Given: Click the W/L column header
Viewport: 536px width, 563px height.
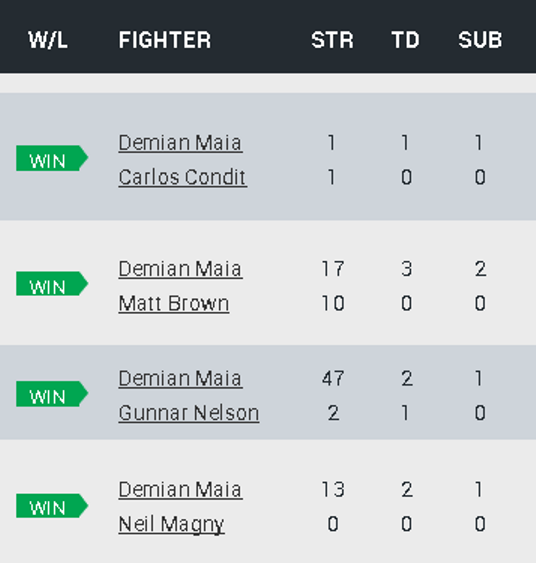Looking at the screenshot, I should tap(48, 40).
